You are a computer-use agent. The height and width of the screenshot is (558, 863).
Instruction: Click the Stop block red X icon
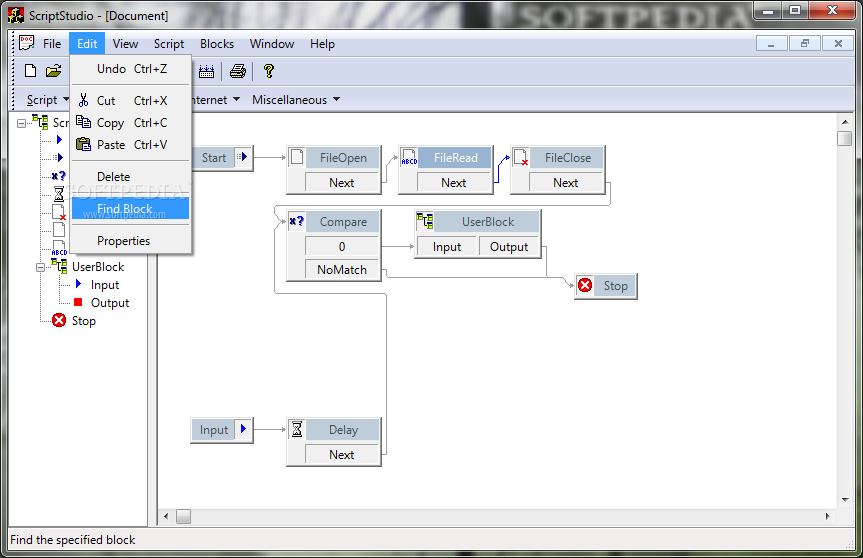[585, 285]
